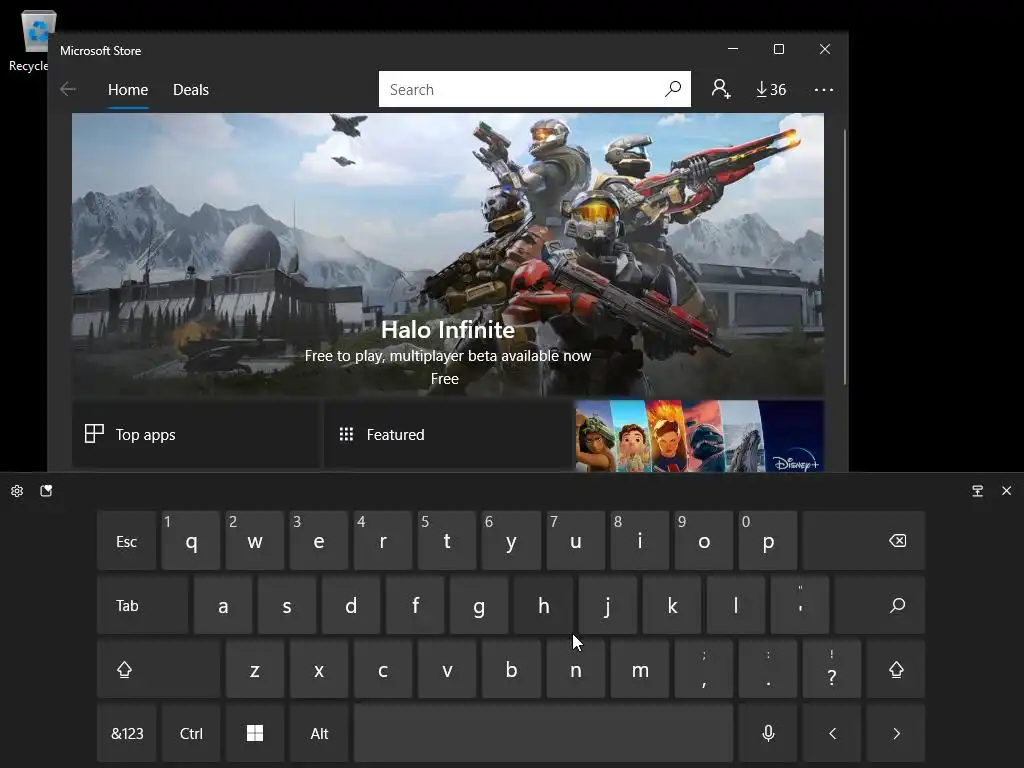Open the Top apps tile
Viewport: 1024px width, 768px height.
click(x=196, y=434)
